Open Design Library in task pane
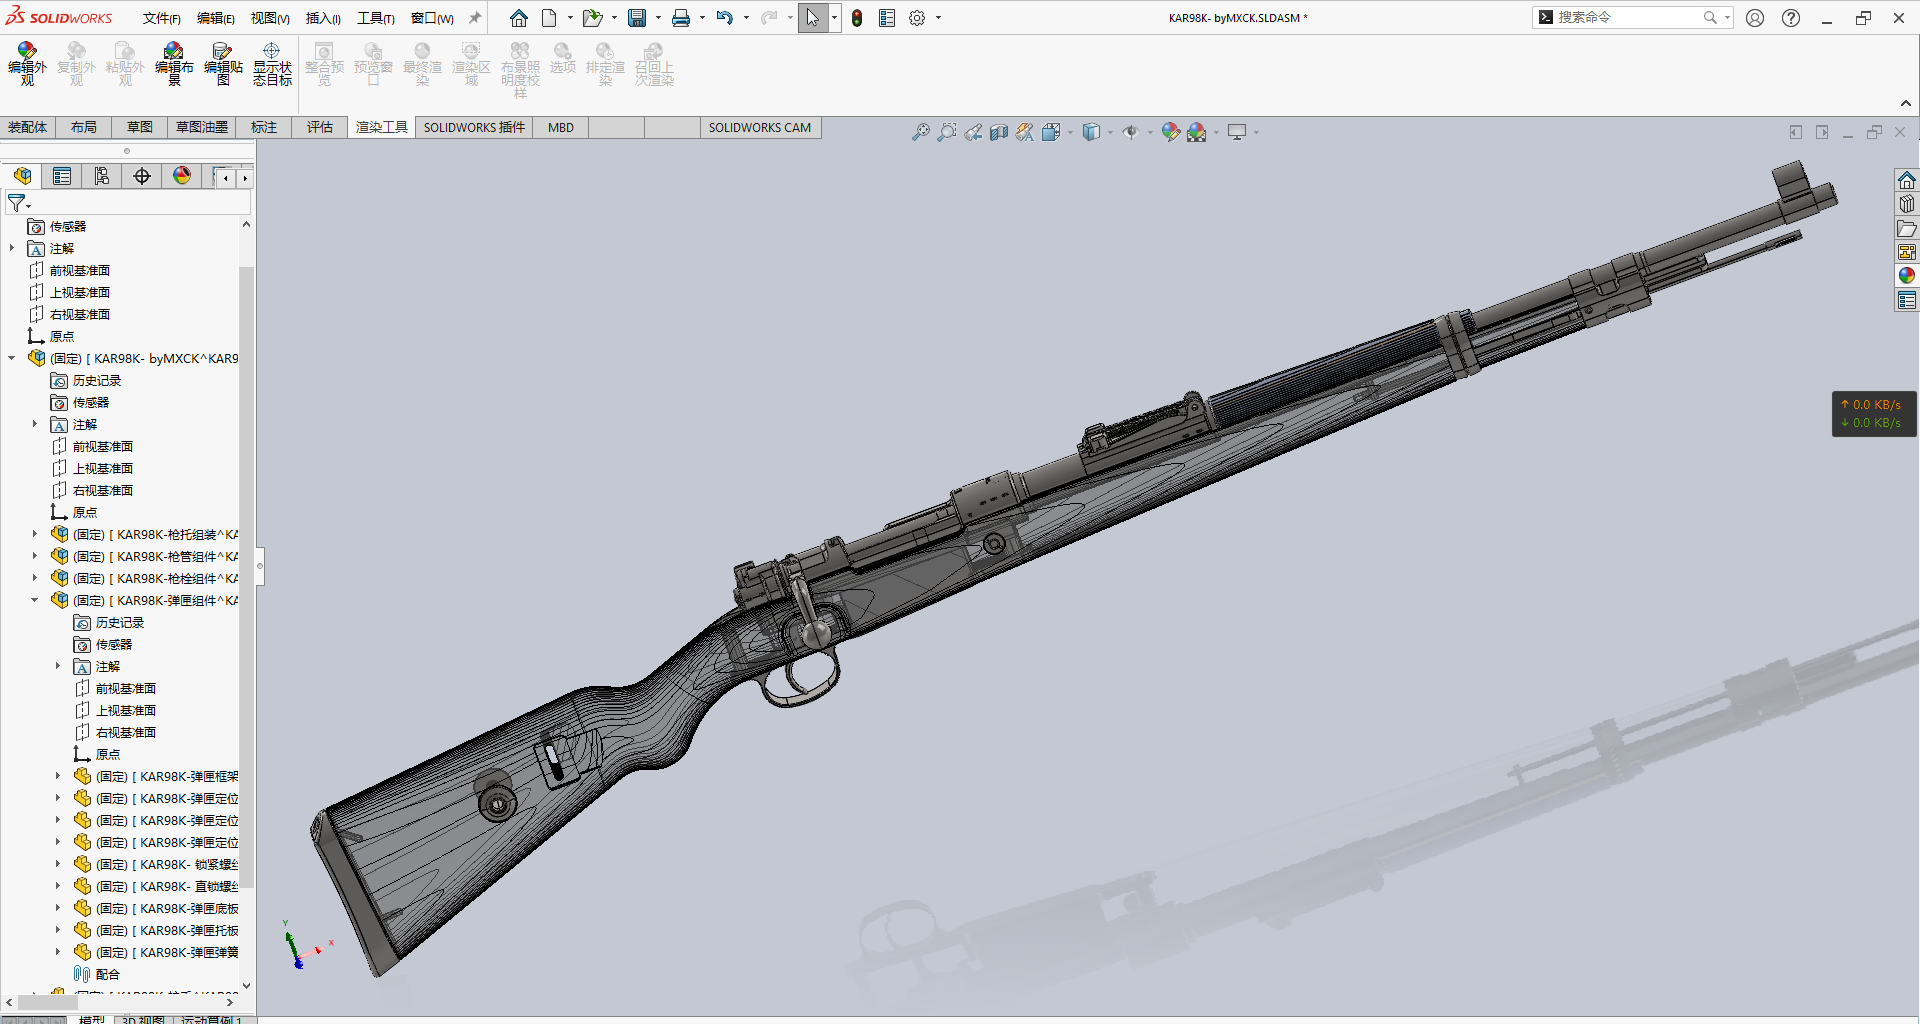Image resolution: width=1920 pixels, height=1024 pixels. click(1907, 204)
